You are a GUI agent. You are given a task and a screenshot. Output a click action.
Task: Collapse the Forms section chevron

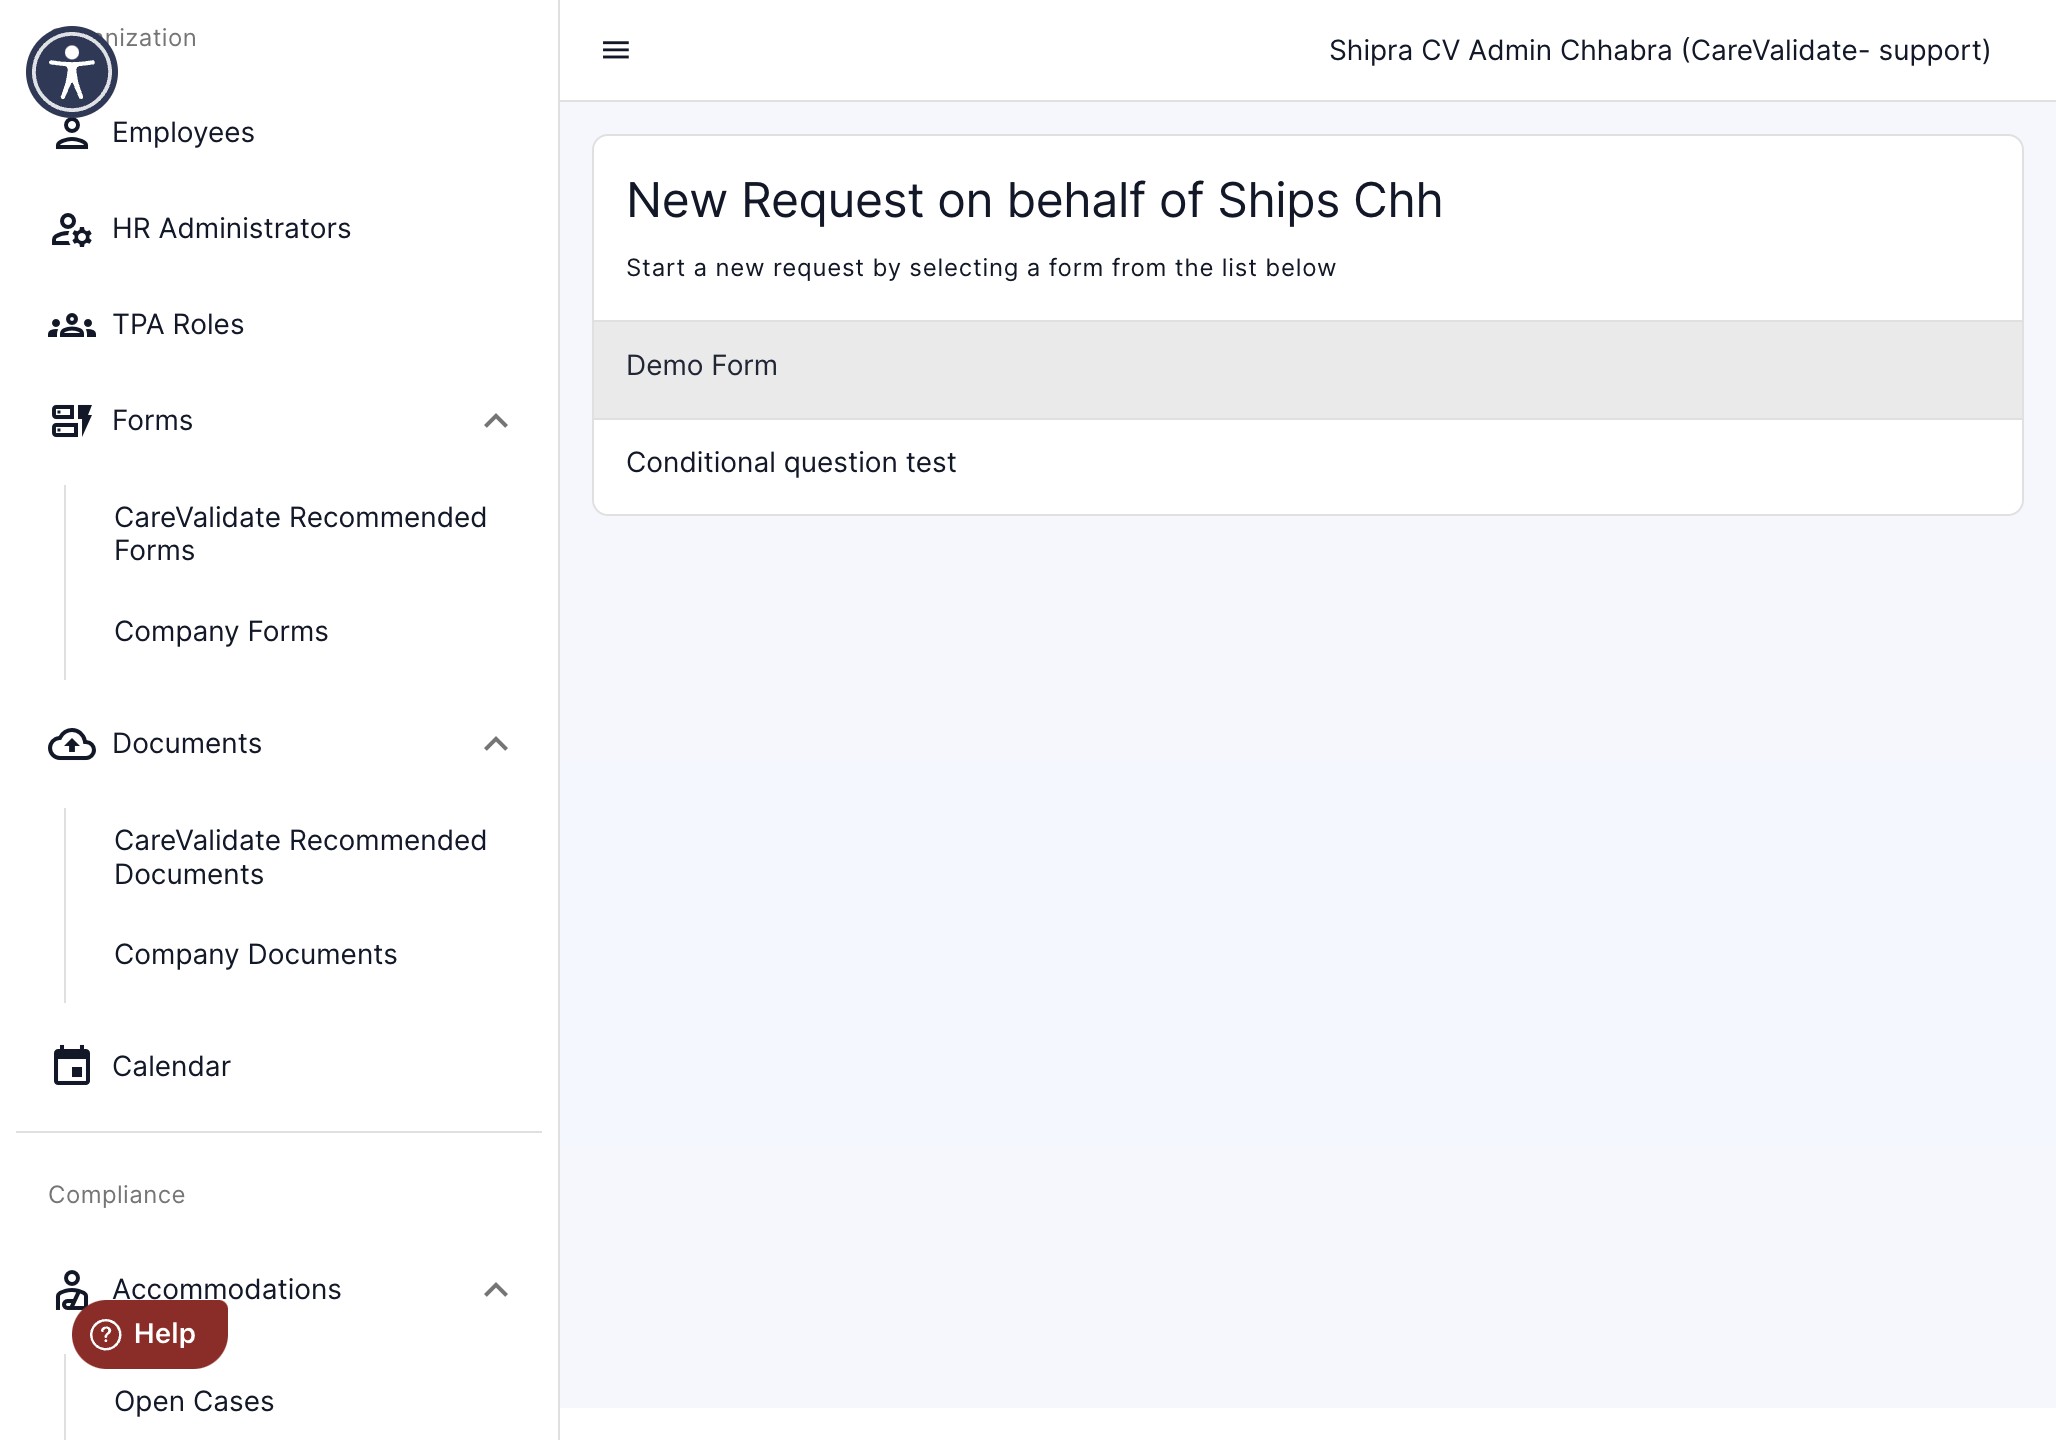tap(496, 421)
